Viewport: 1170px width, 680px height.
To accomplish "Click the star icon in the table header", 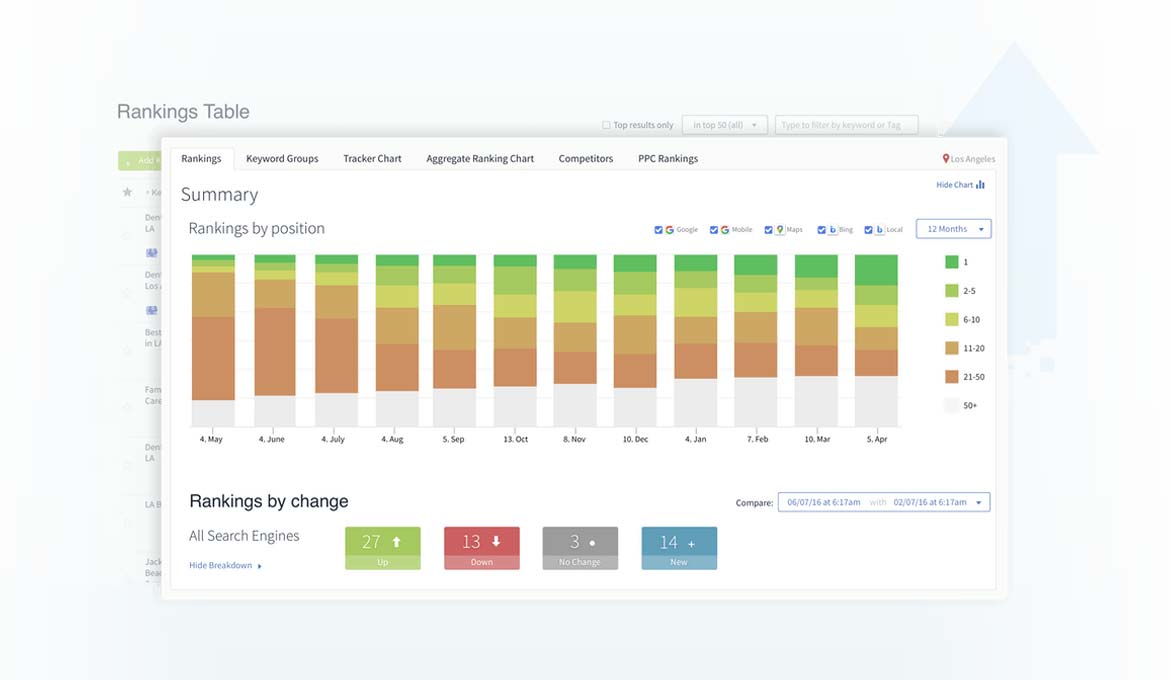I will 127,192.
